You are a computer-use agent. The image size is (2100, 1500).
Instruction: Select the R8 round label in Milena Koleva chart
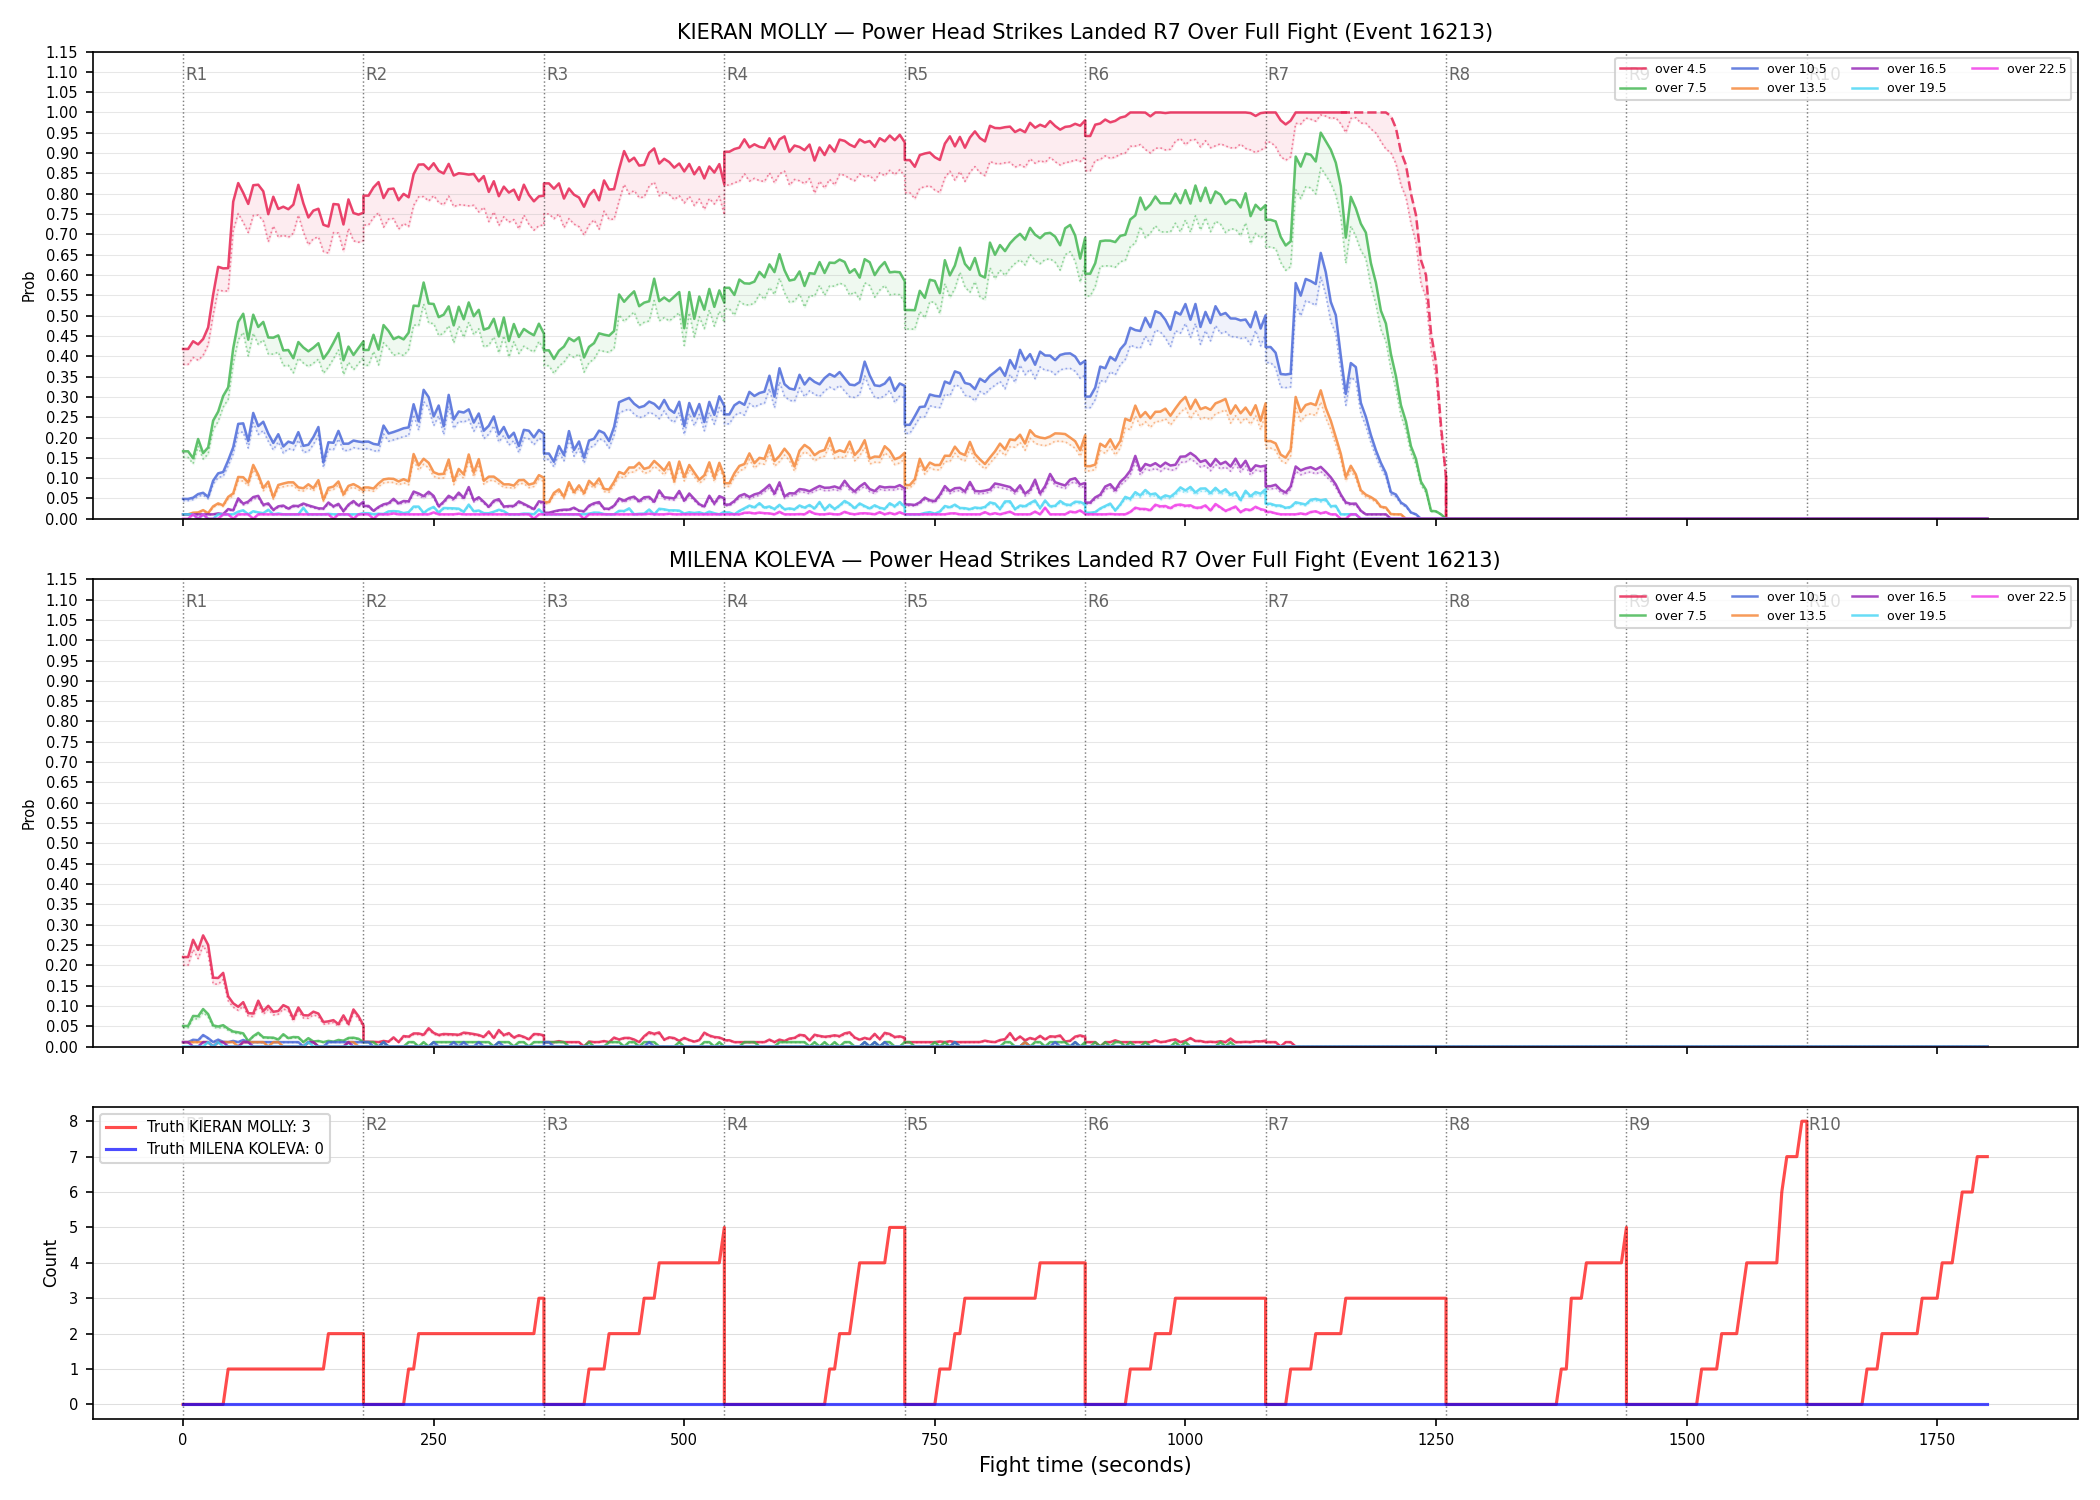tap(1459, 601)
